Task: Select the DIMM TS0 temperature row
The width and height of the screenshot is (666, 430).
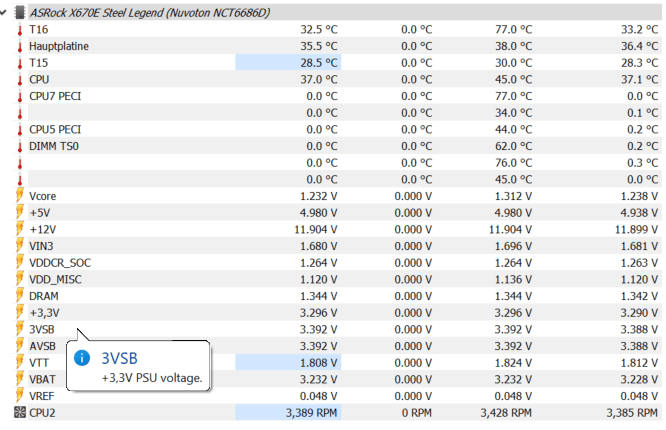Action: click(337, 146)
